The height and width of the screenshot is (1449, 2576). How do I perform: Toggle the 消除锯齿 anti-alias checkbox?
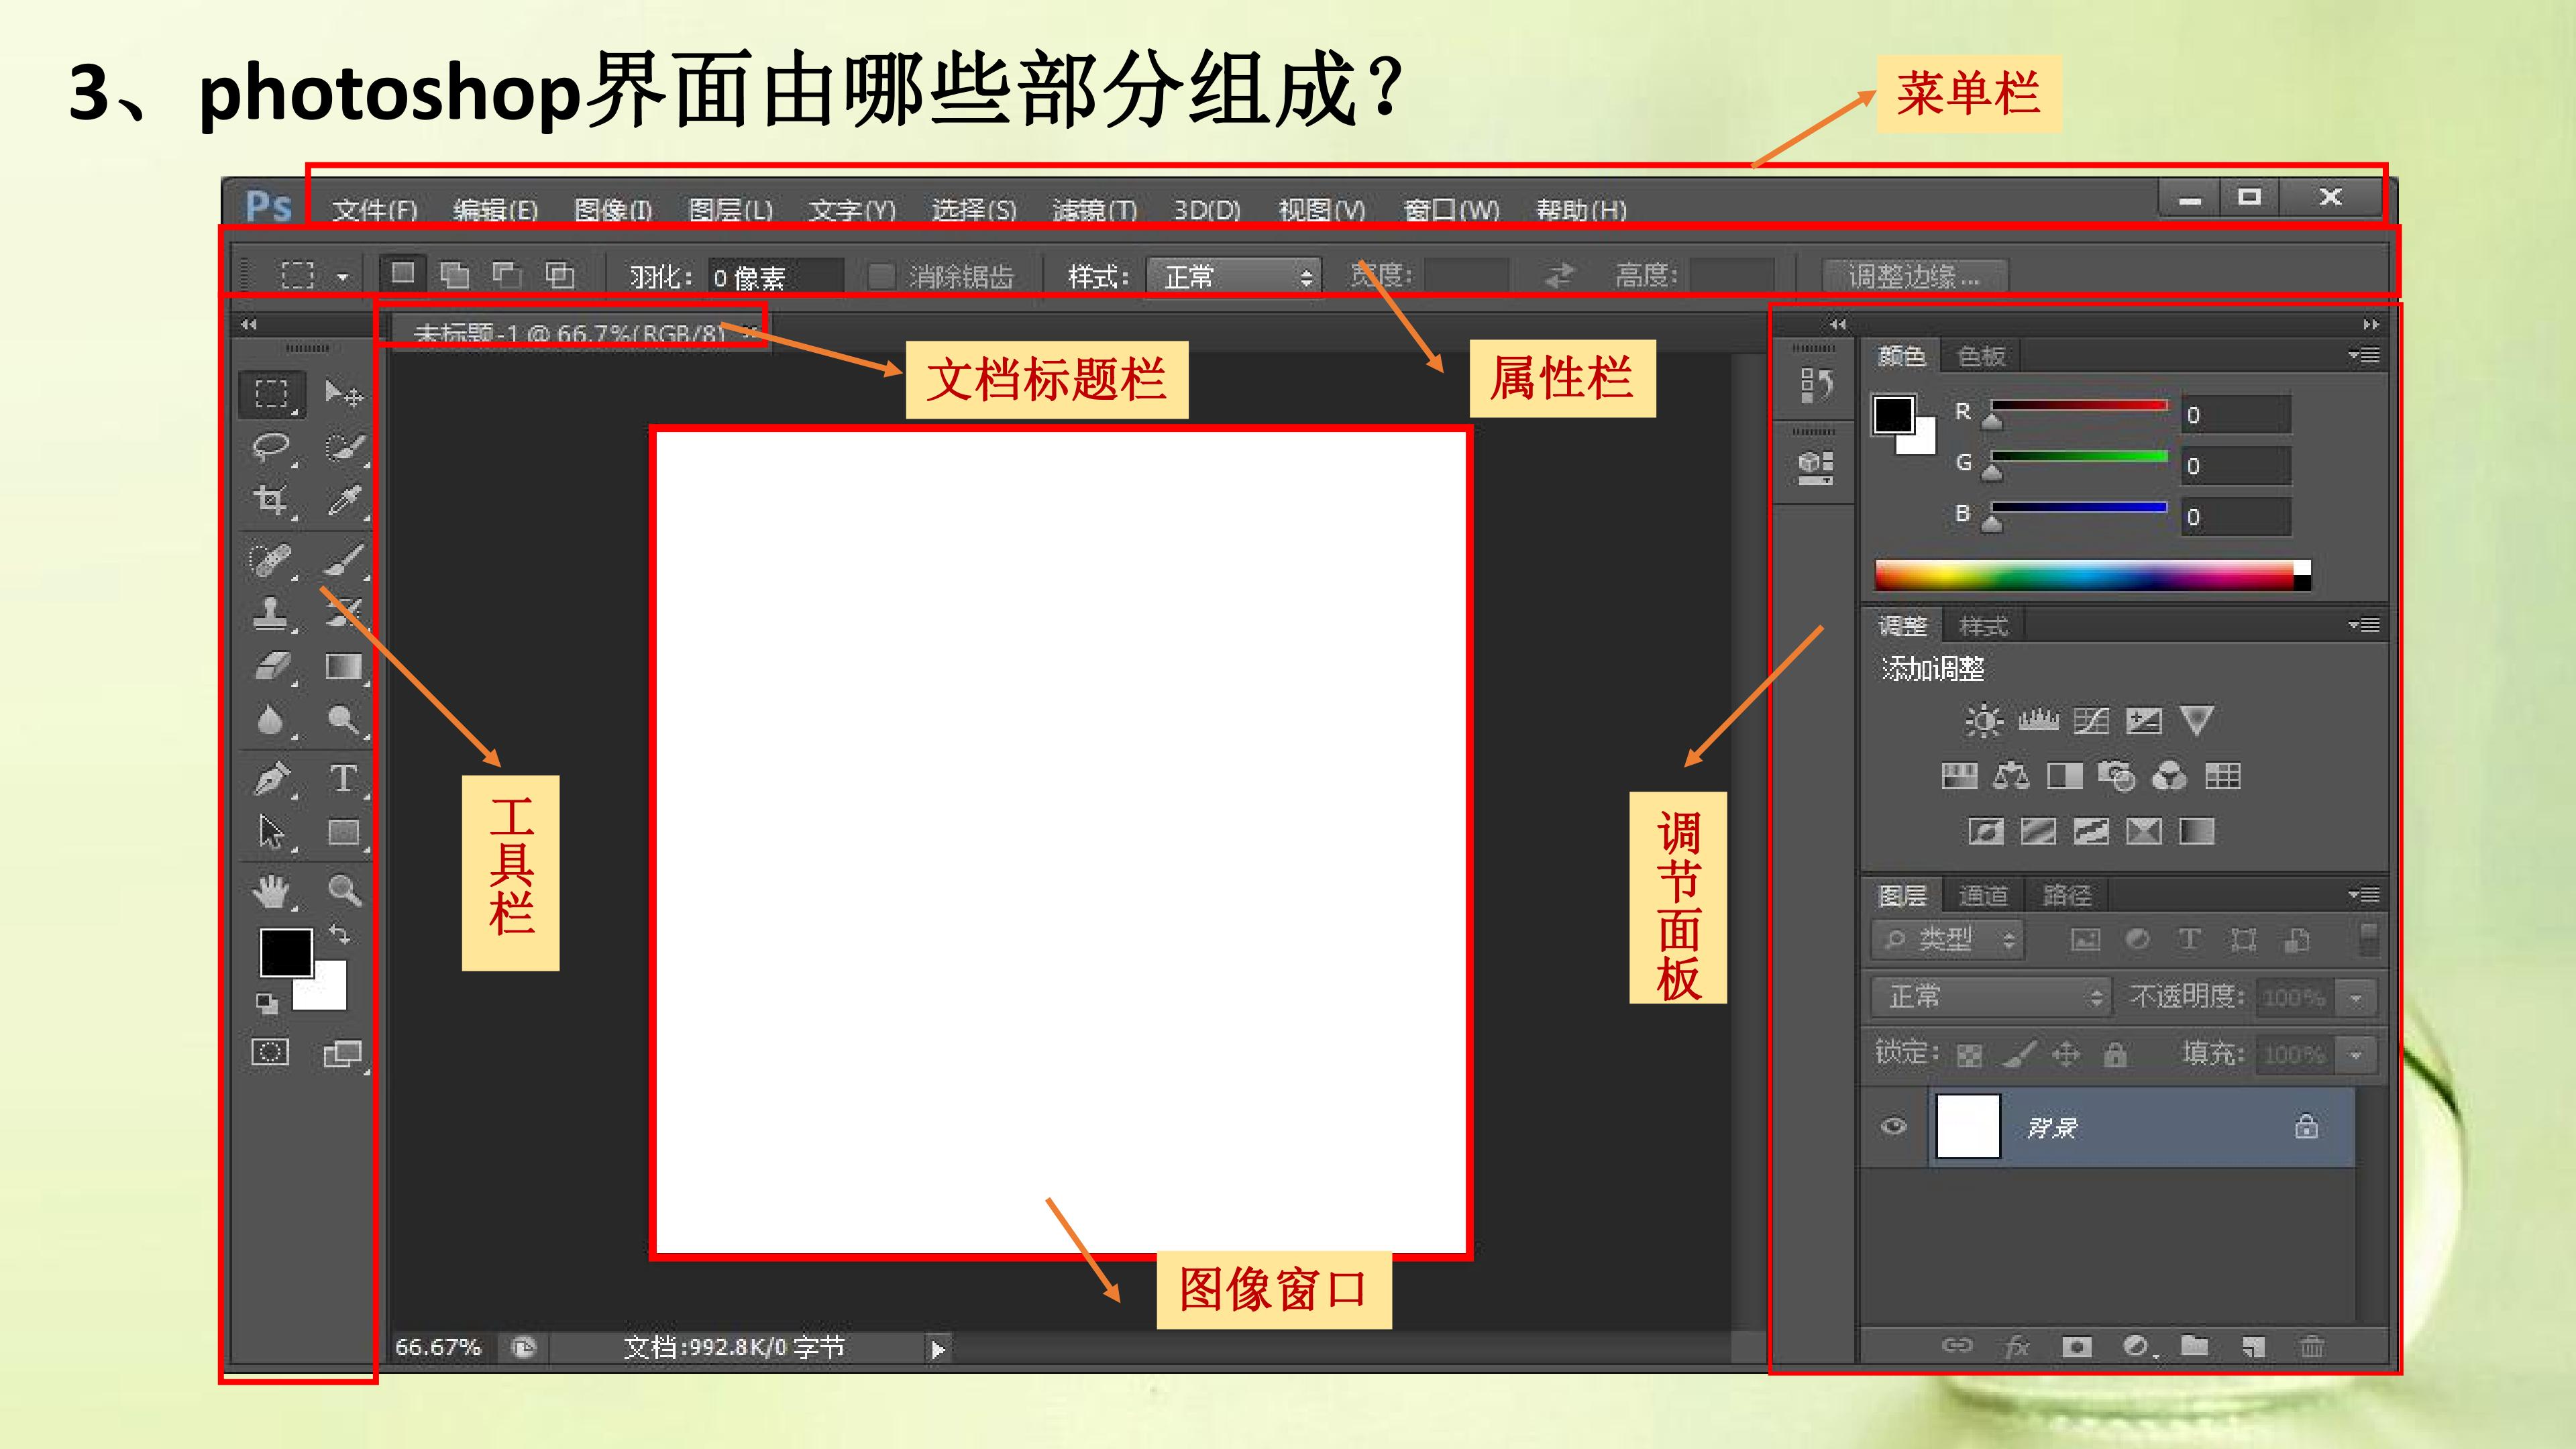880,276
